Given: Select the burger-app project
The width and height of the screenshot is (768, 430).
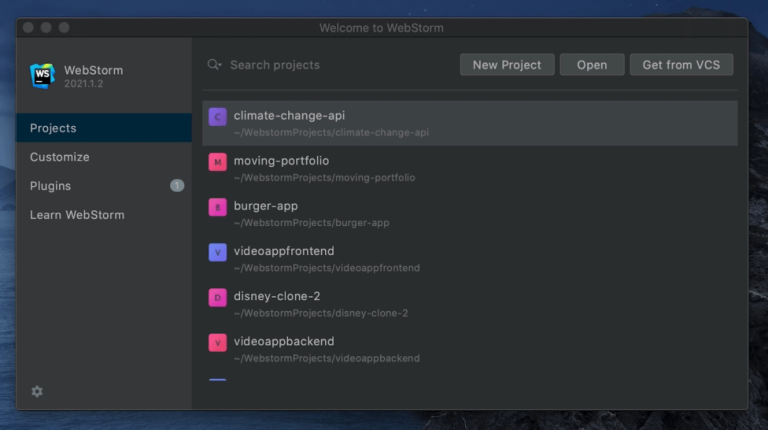Looking at the screenshot, I should (x=470, y=214).
